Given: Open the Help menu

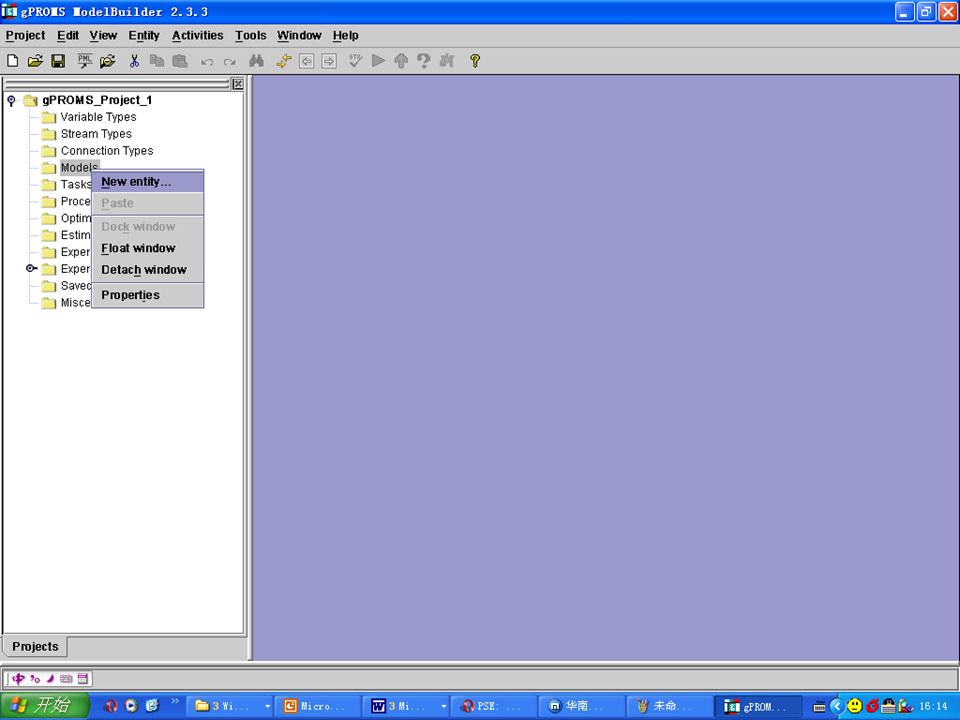Looking at the screenshot, I should tap(346, 36).
